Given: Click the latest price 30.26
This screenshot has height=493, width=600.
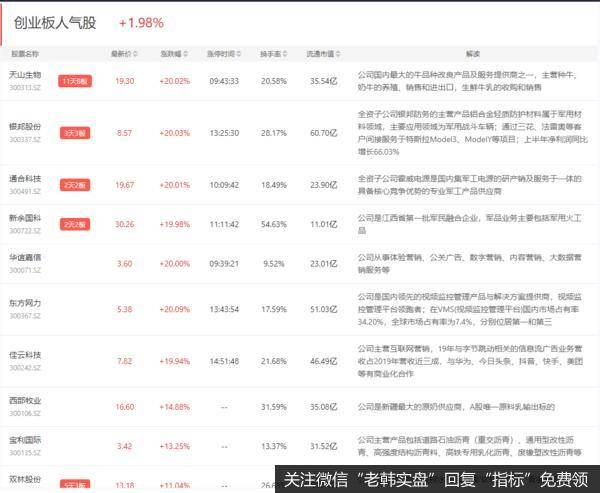Looking at the screenshot, I should click(125, 224).
